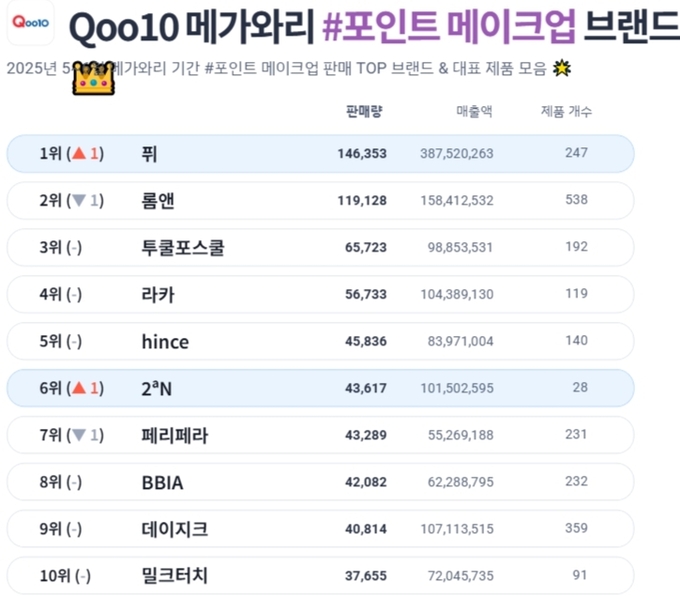680x596 pixels.
Task: Click sales volume 119,128
Action: click(x=362, y=200)
